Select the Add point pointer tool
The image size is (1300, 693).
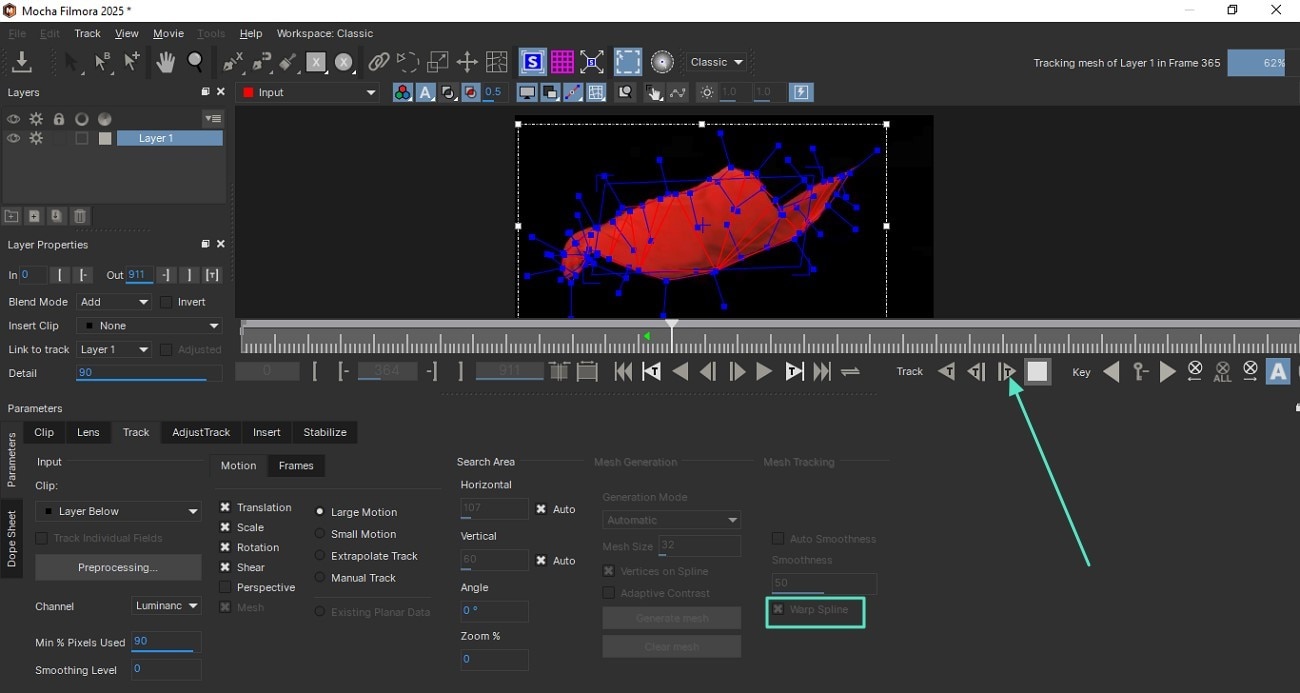[x=131, y=62]
